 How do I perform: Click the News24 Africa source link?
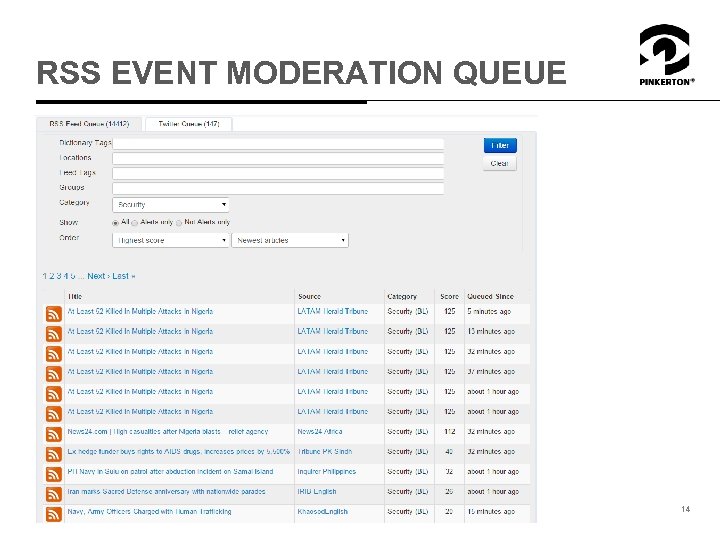320,432
